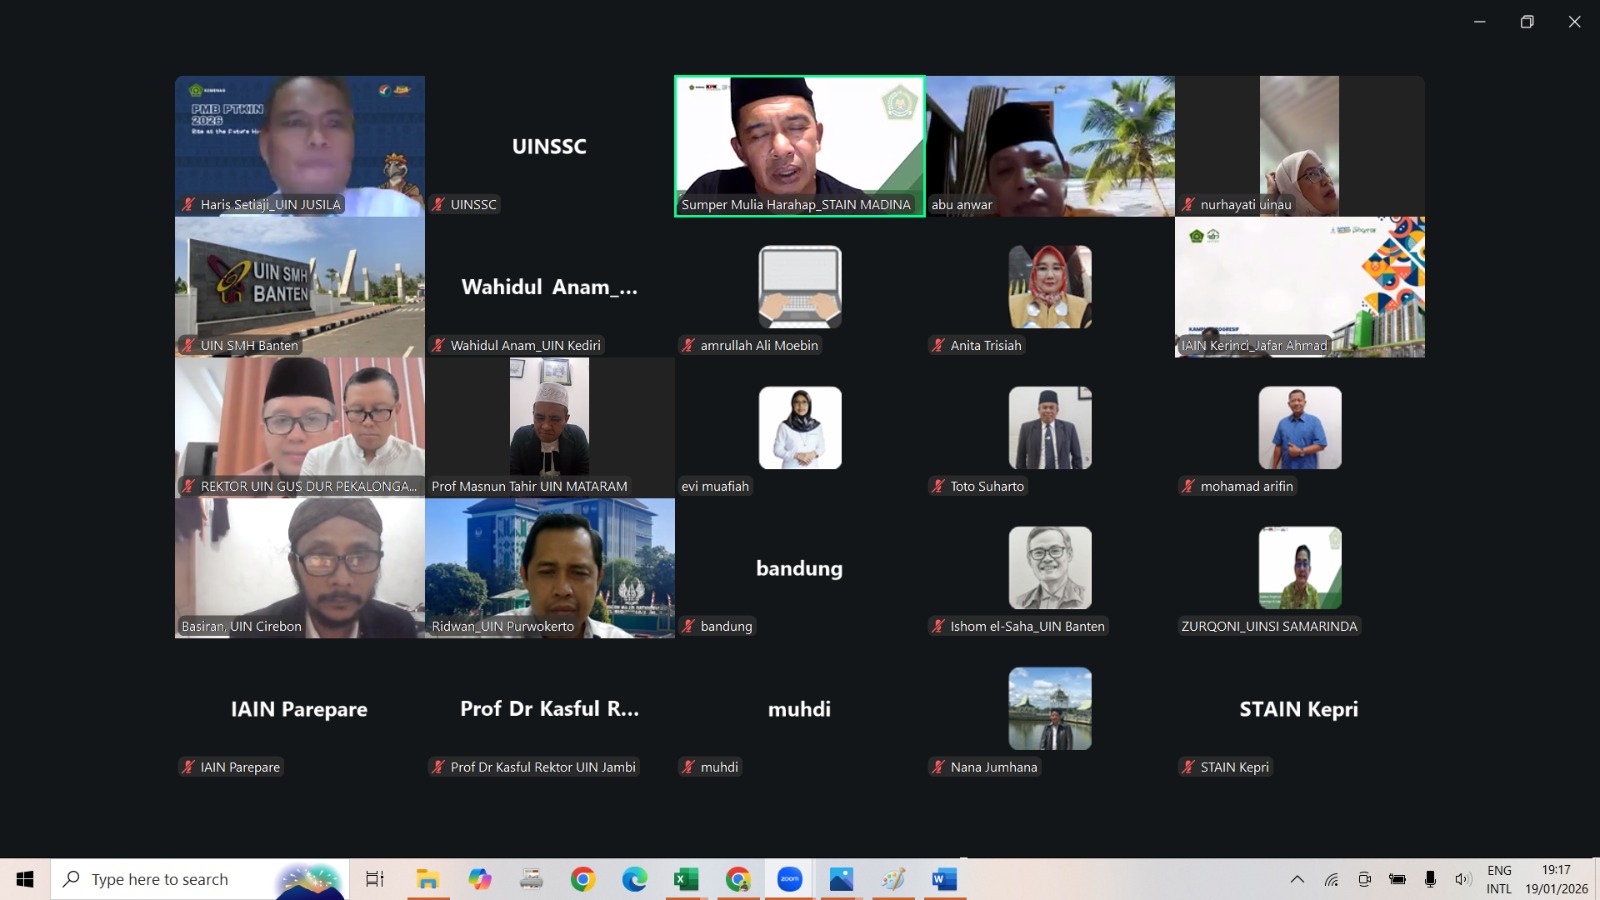Viewport: 1600px width, 900px height.
Task: Select the Prof Masnun Tahir video tile
Action: click(x=549, y=427)
